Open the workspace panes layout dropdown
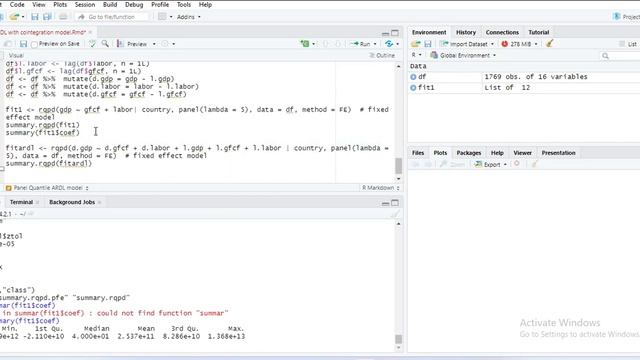Viewport: 640px width, 360px height. pyautogui.click(x=165, y=17)
